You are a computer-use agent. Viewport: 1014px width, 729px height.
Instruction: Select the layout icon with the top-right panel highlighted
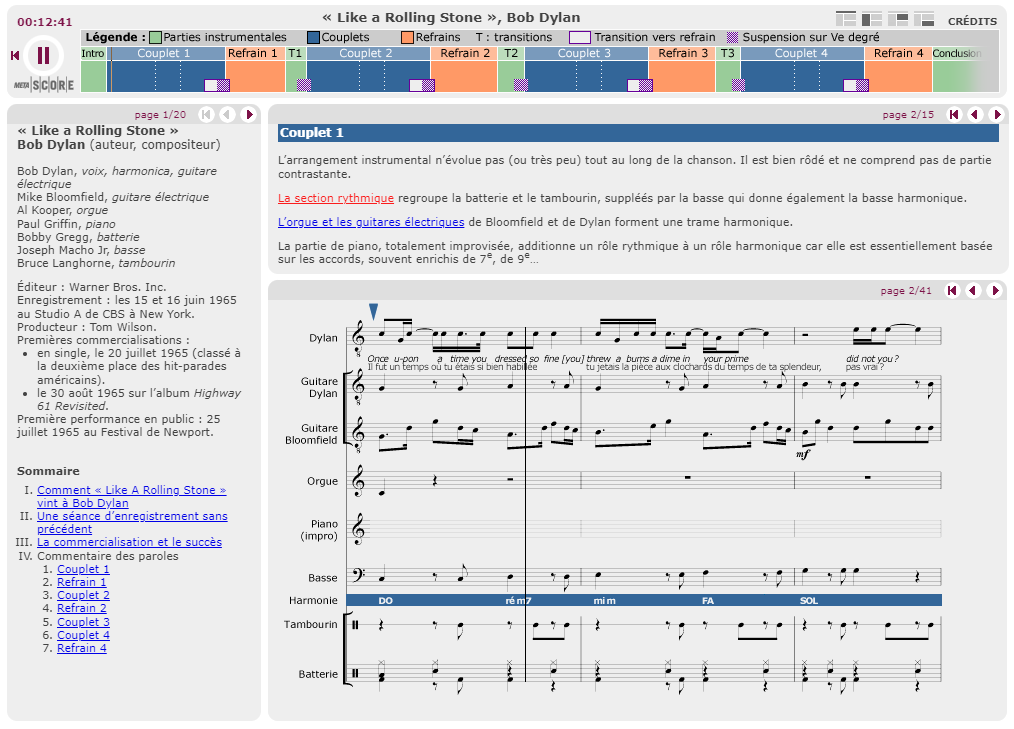click(x=898, y=19)
